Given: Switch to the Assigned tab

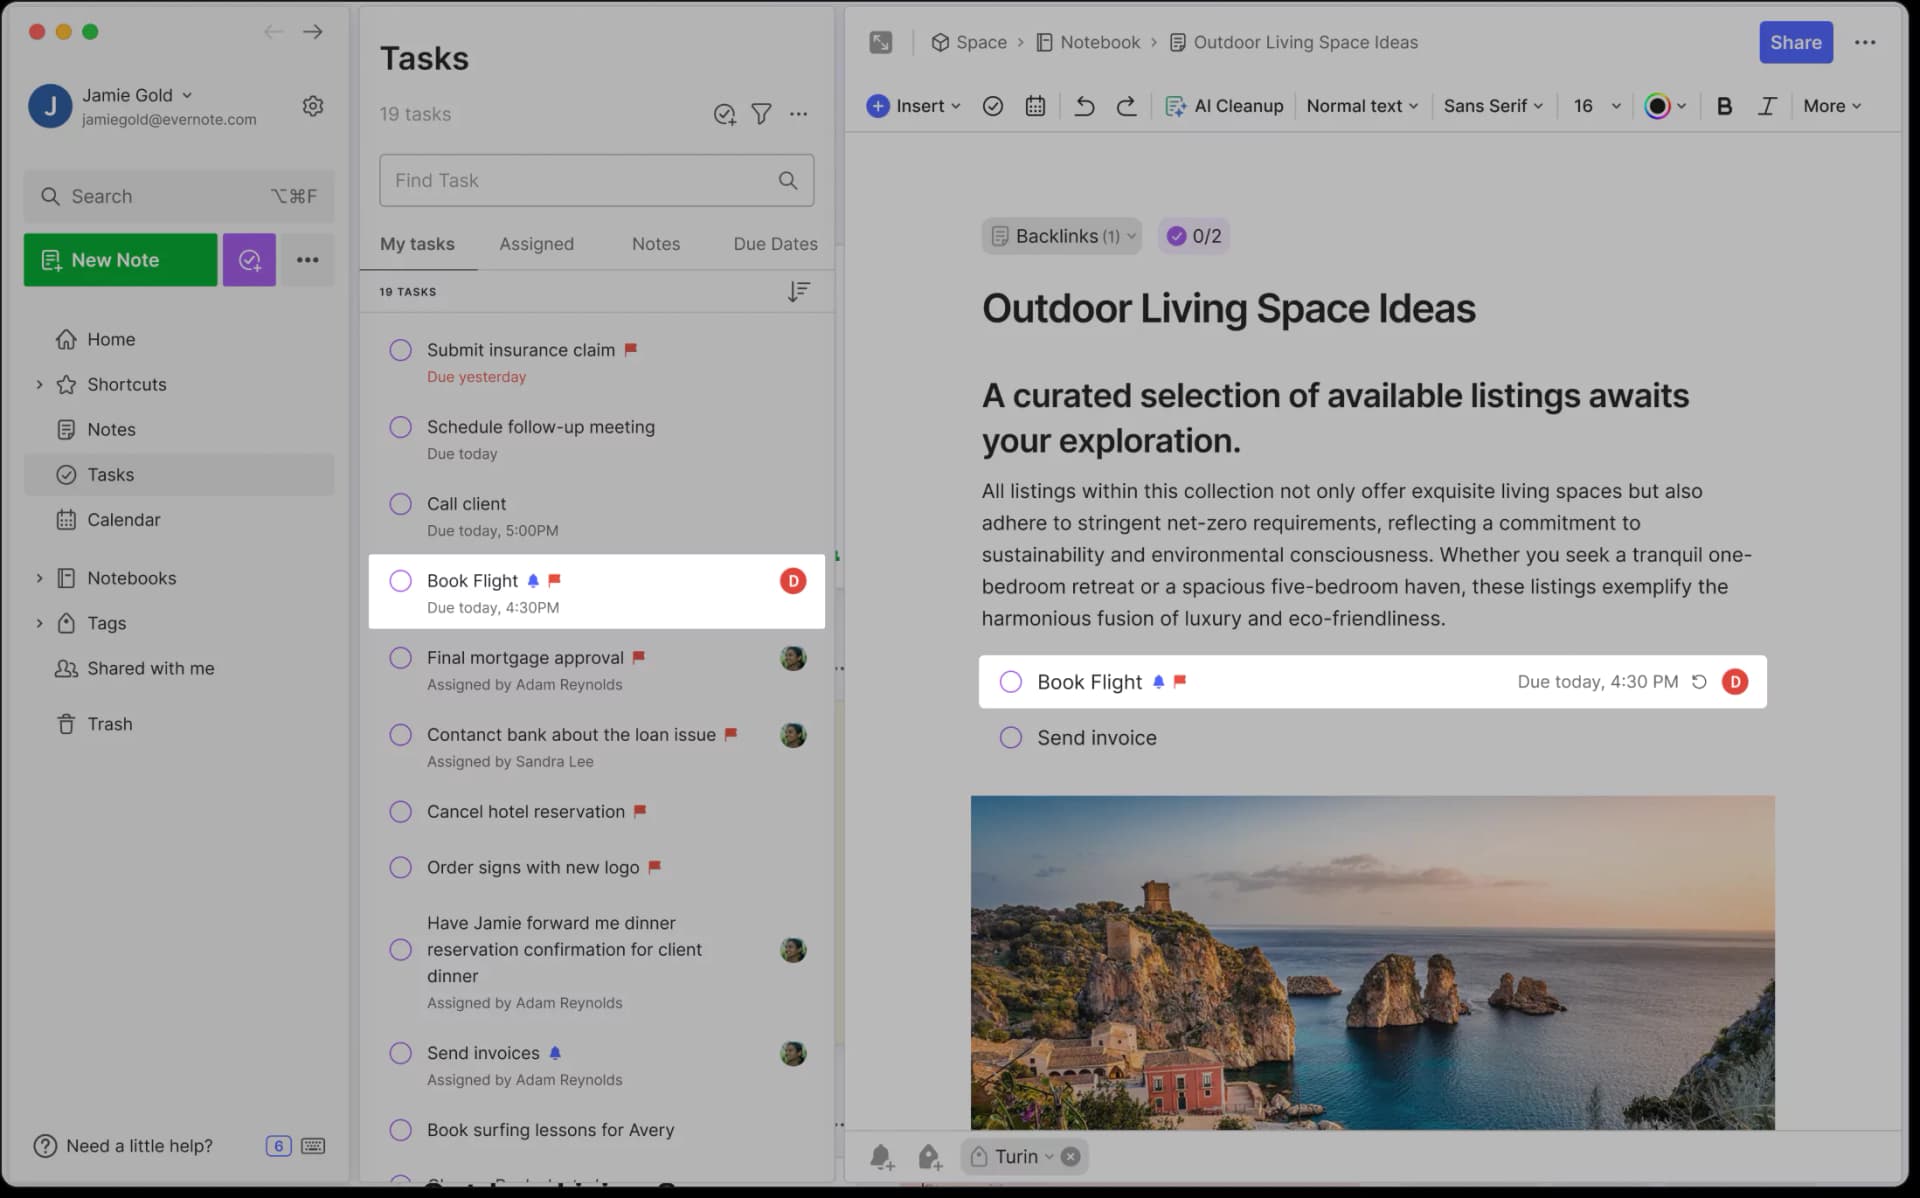Looking at the screenshot, I should (536, 243).
